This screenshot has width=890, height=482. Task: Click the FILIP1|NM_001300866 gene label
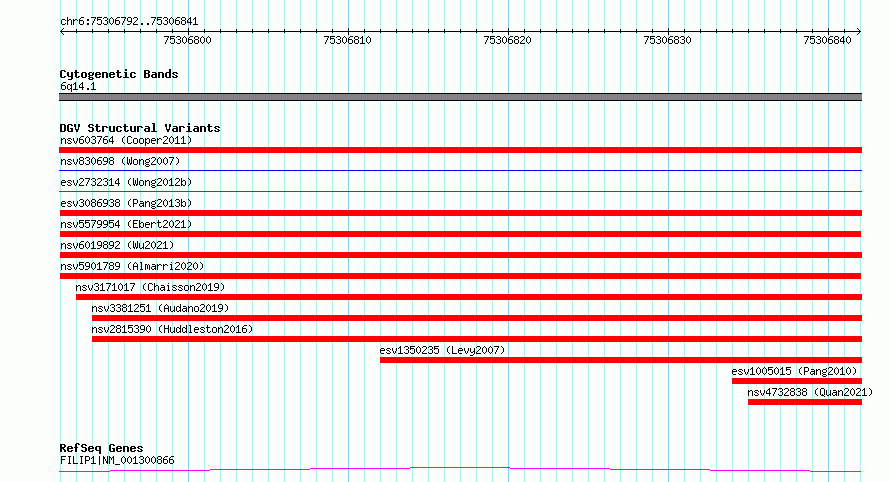tap(117, 460)
